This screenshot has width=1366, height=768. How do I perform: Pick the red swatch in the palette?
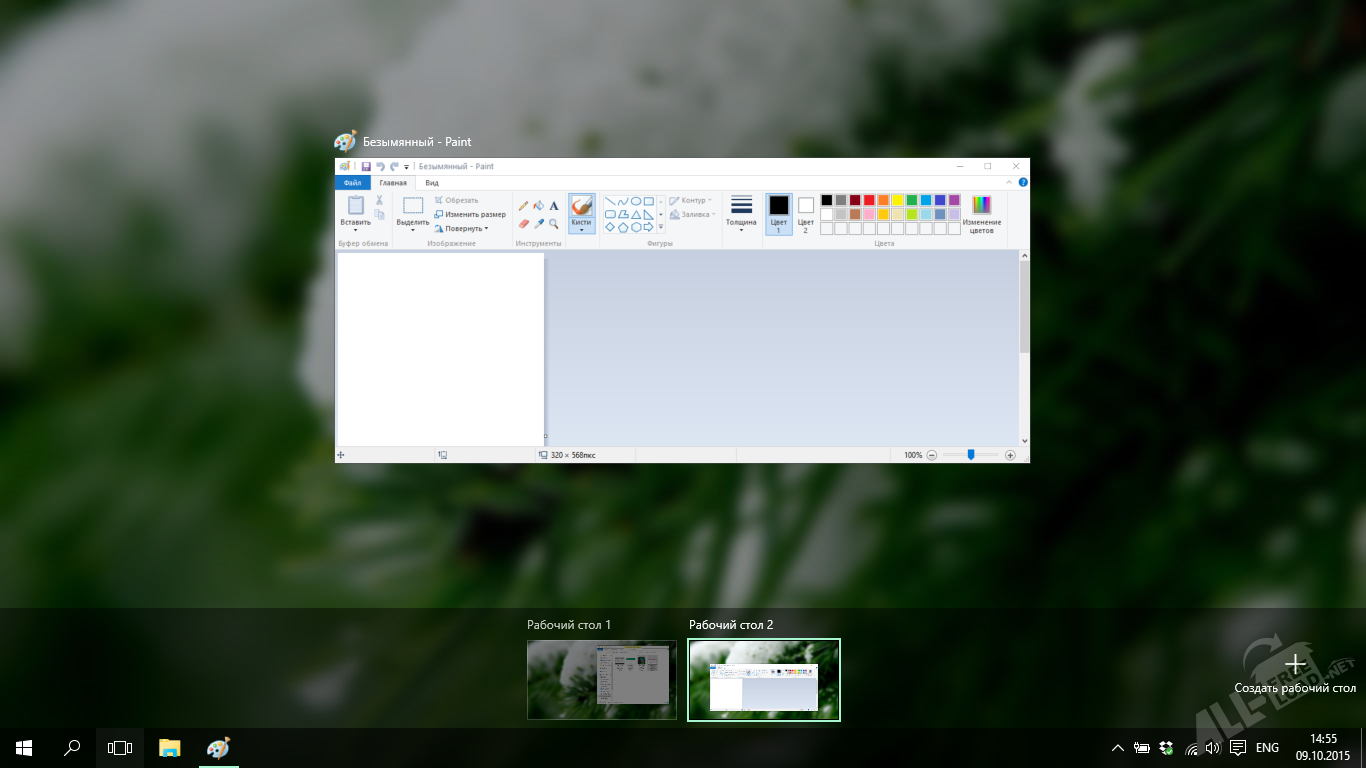point(869,200)
